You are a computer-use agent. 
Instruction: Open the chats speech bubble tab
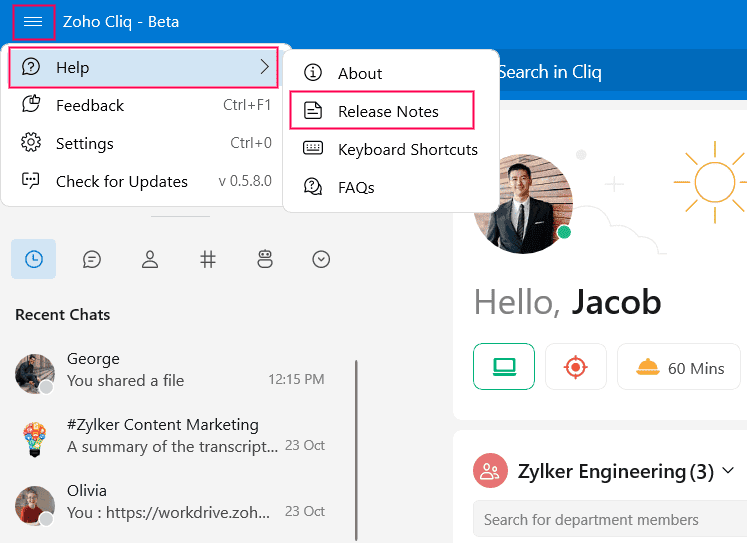point(92,259)
